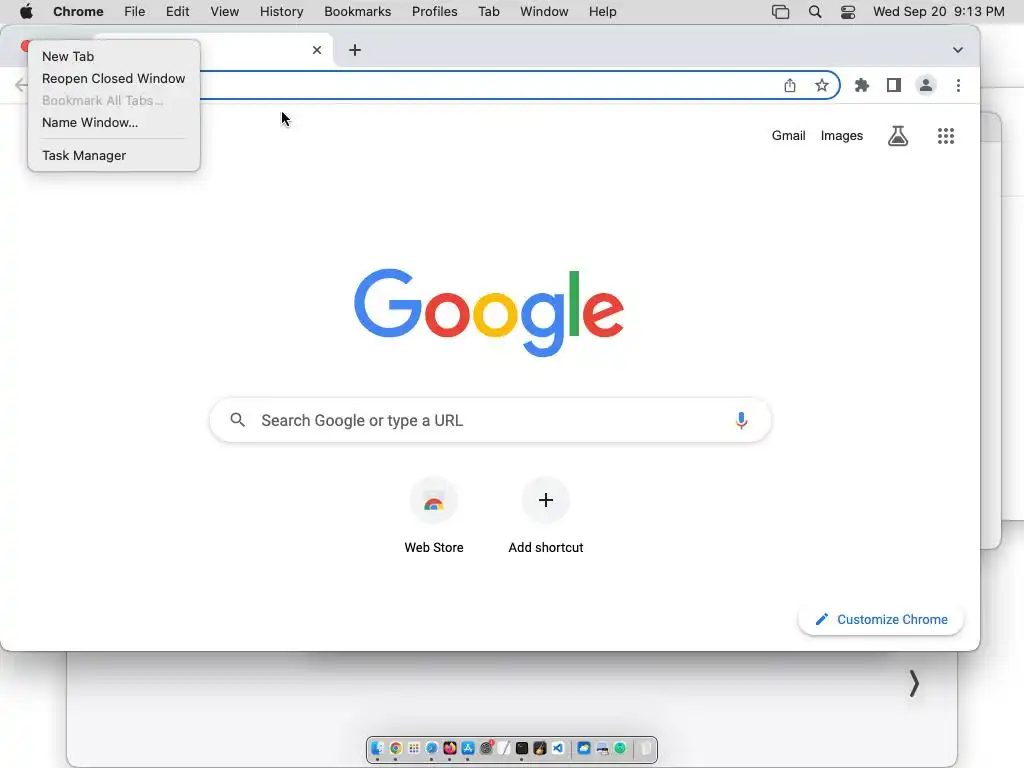The image size is (1024, 768).
Task: Open the Edit menu
Action: [177, 12]
